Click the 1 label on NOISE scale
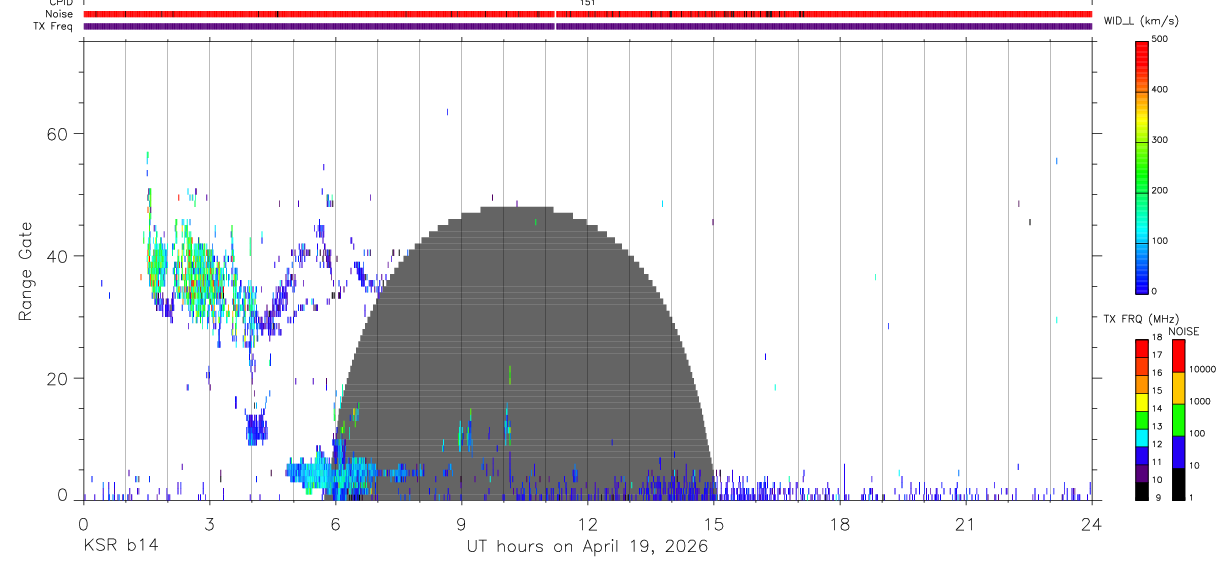 1192,497
